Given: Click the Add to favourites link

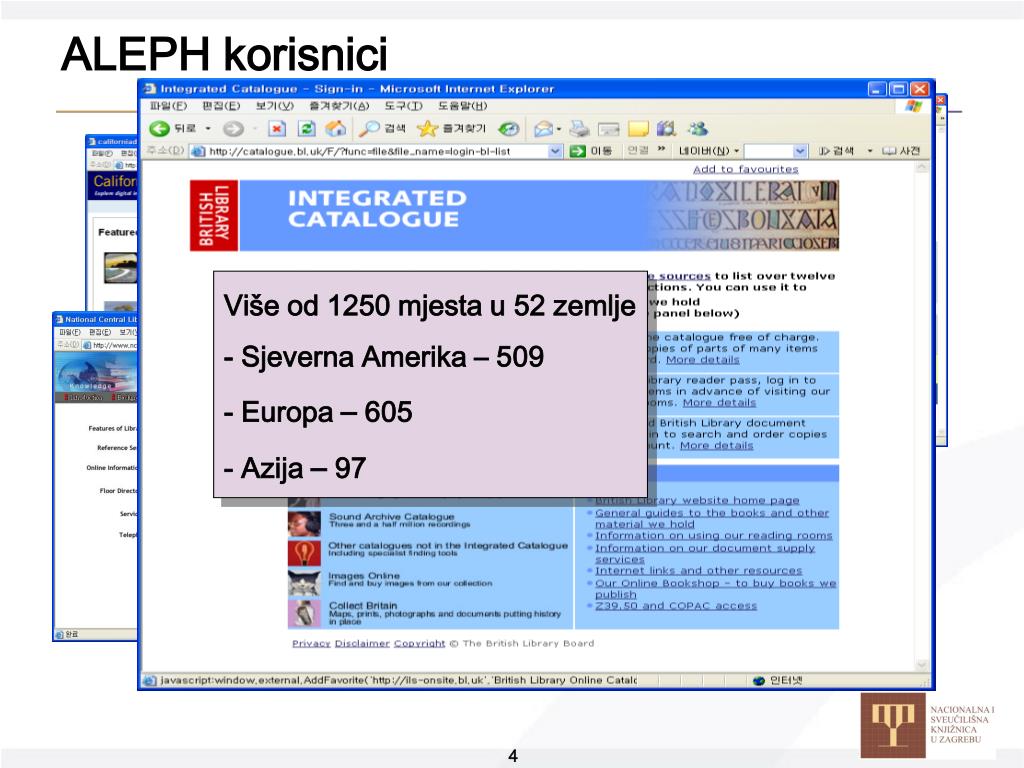Looking at the screenshot, I should tap(745, 169).
